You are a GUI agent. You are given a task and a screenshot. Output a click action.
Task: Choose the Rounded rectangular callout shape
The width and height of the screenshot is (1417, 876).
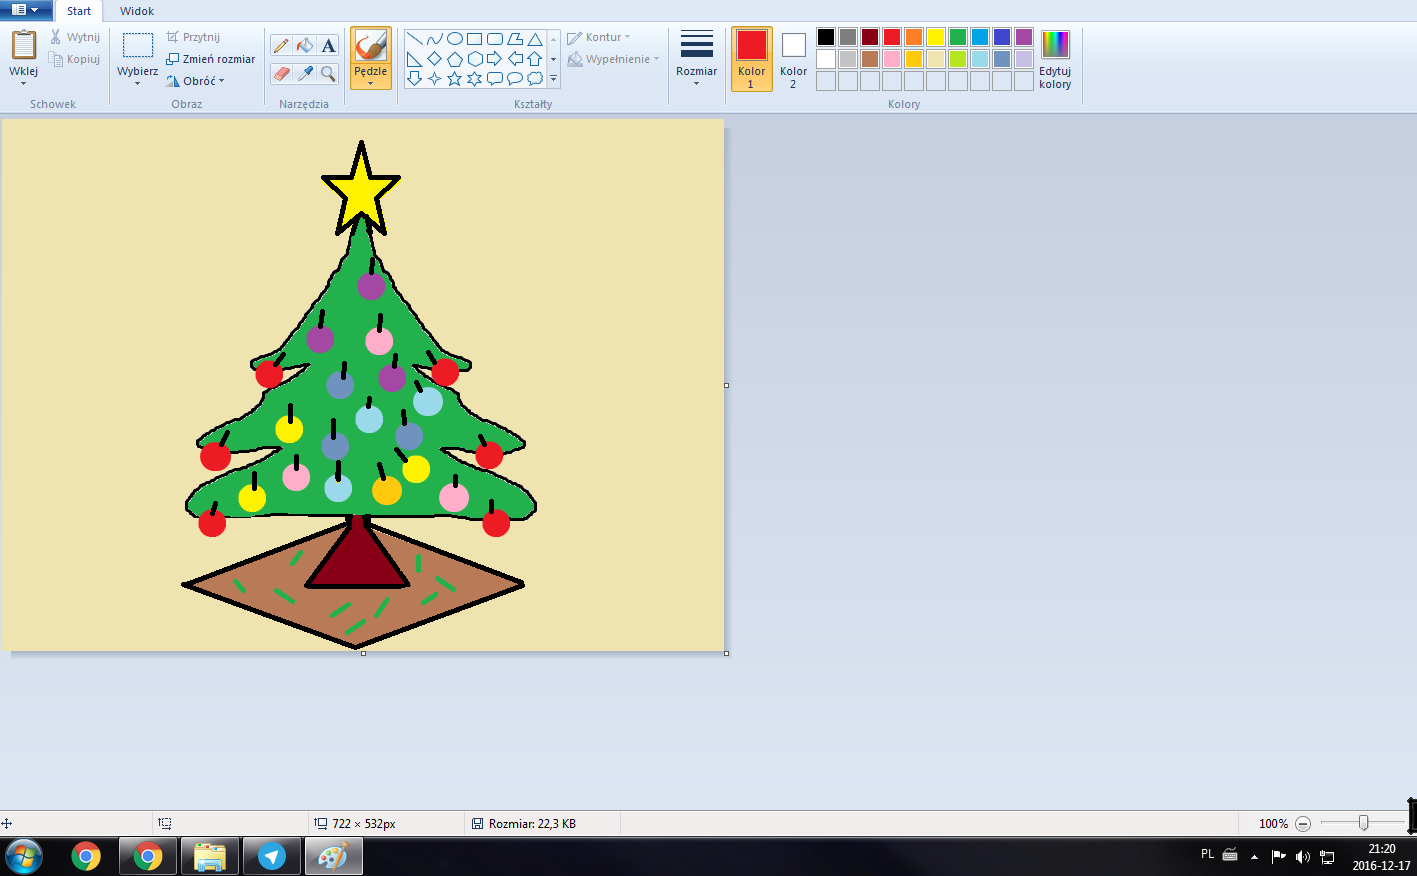[x=494, y=78]
